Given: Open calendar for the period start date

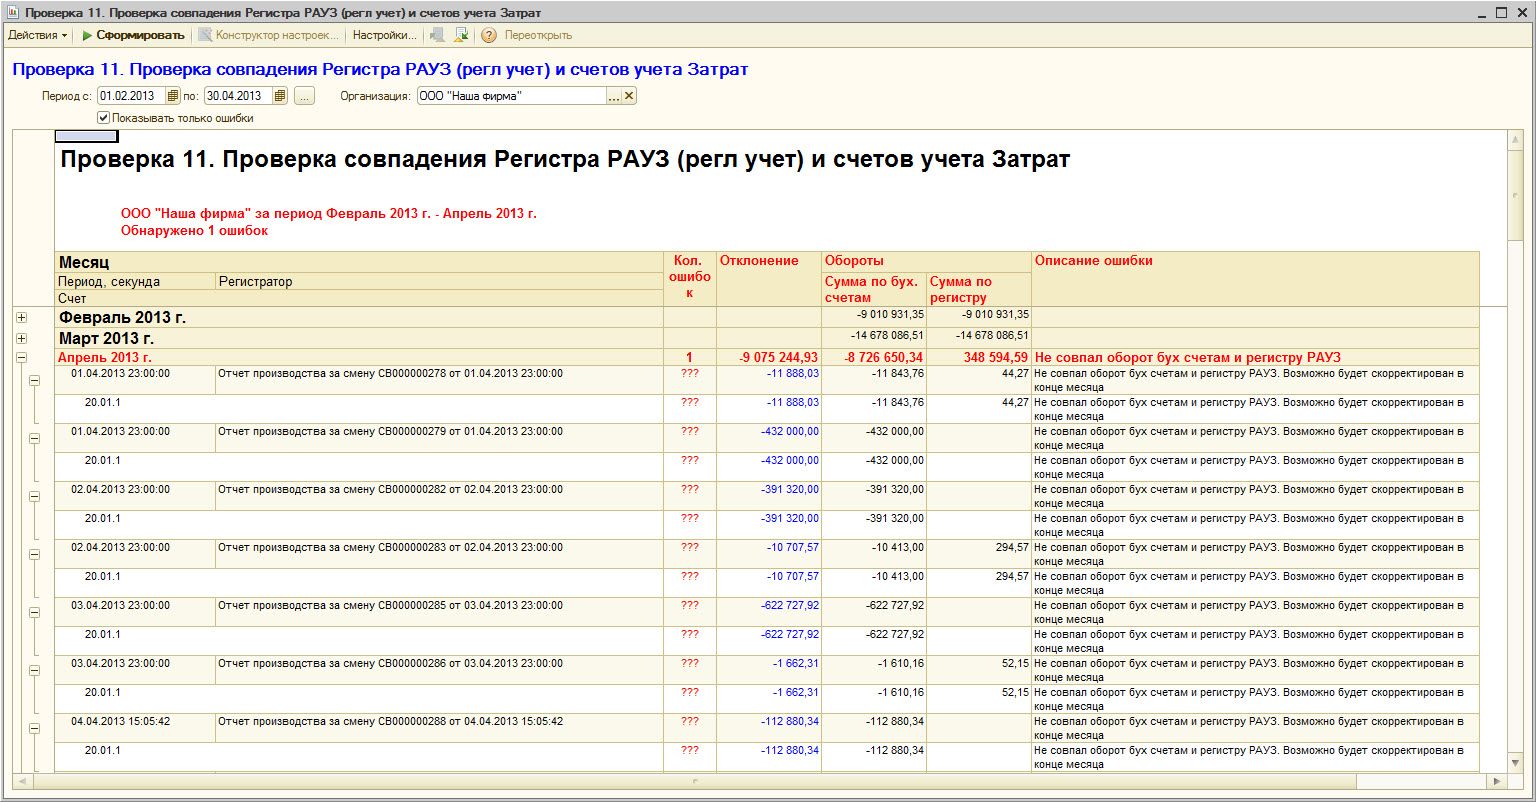Looking at the screenshot, I should pos(172,96).
